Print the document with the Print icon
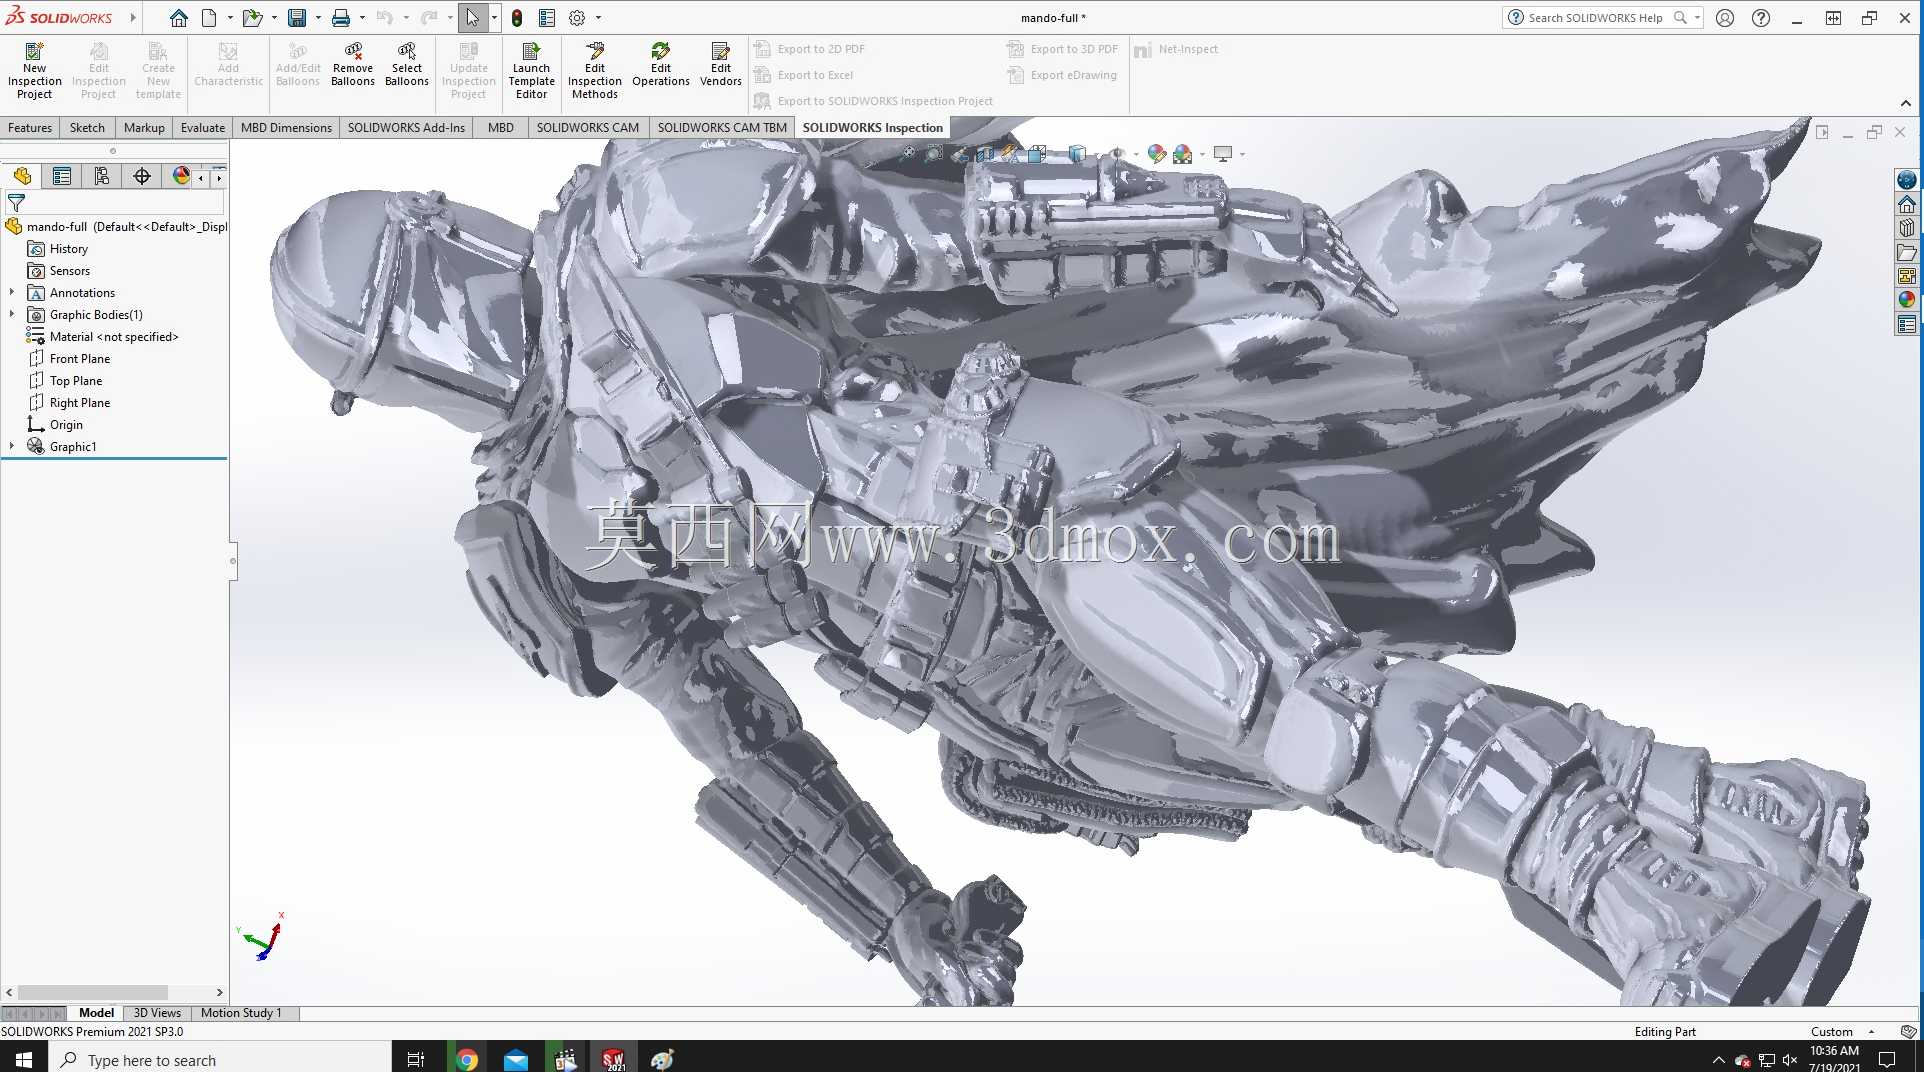Screen dimensions: 1924x1072 tap(341, 18)
